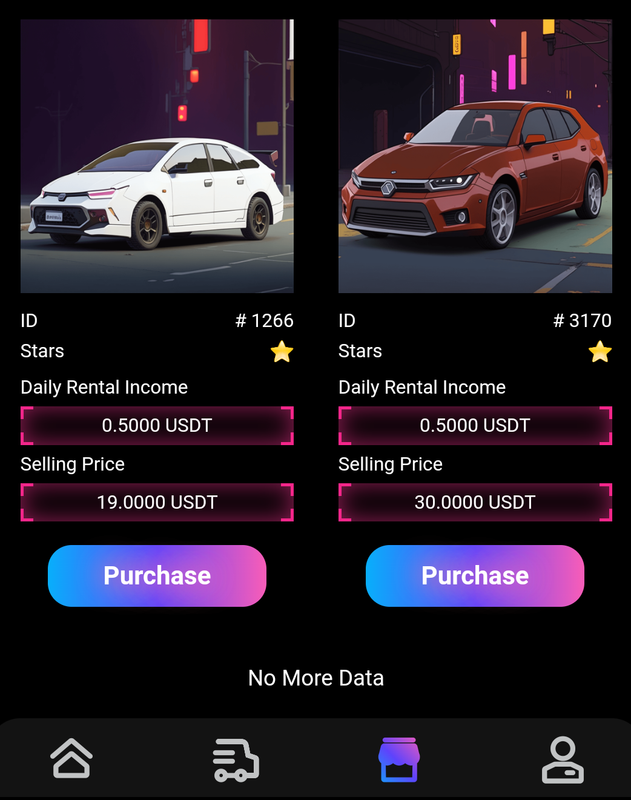Open the Home tab icon
The image size is (631, 800).
tap(71, 758)
